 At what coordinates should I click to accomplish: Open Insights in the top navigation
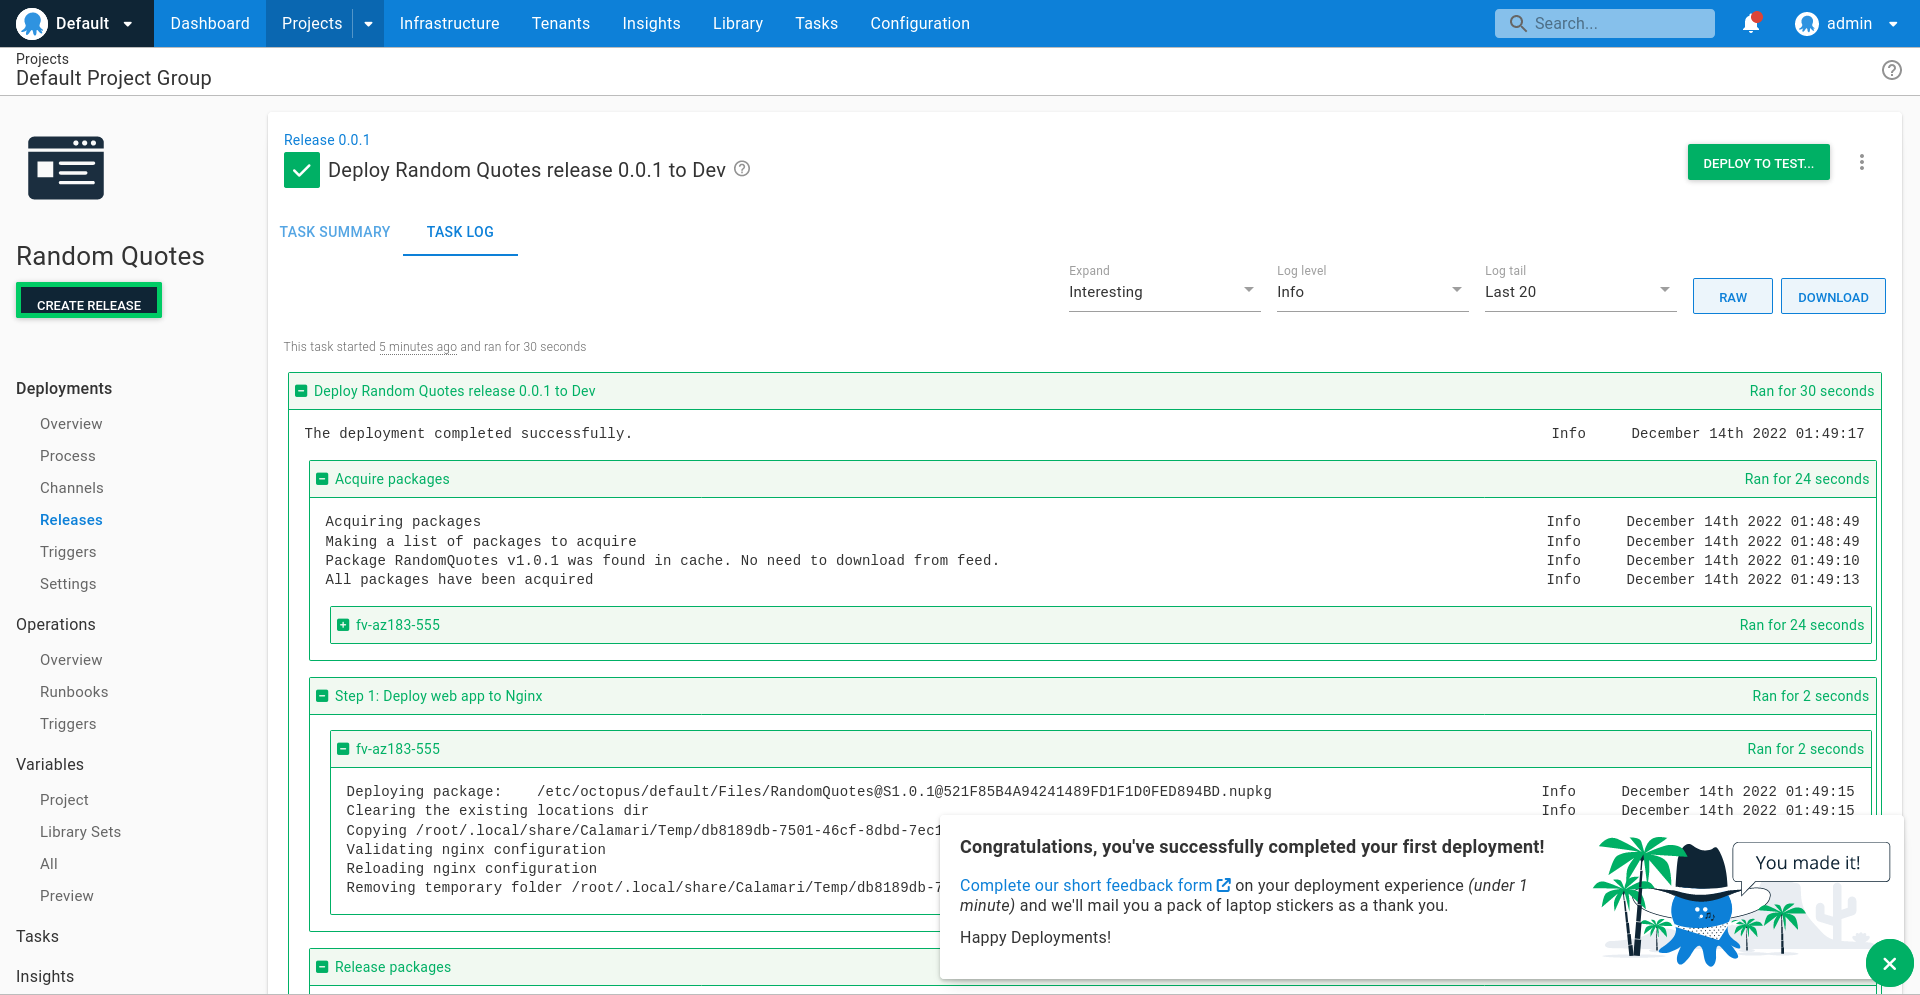coord(651,23)
